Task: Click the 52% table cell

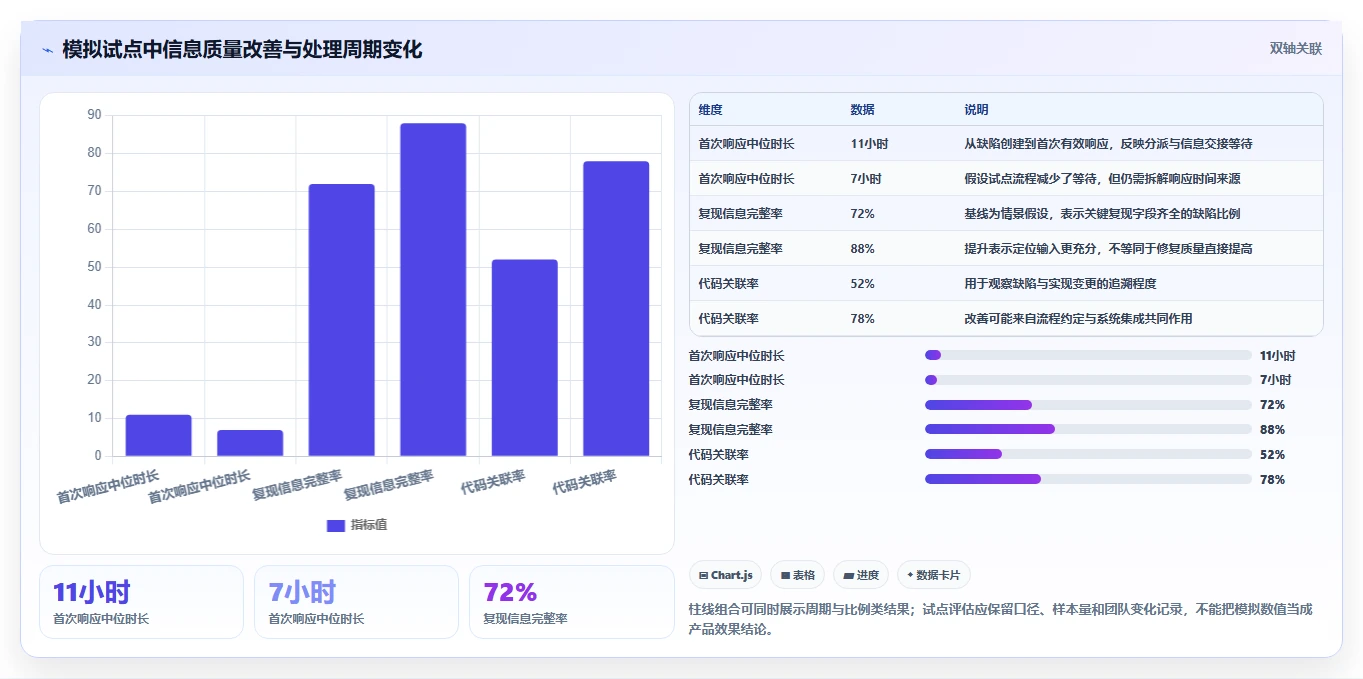Action: tap(863, 284)
